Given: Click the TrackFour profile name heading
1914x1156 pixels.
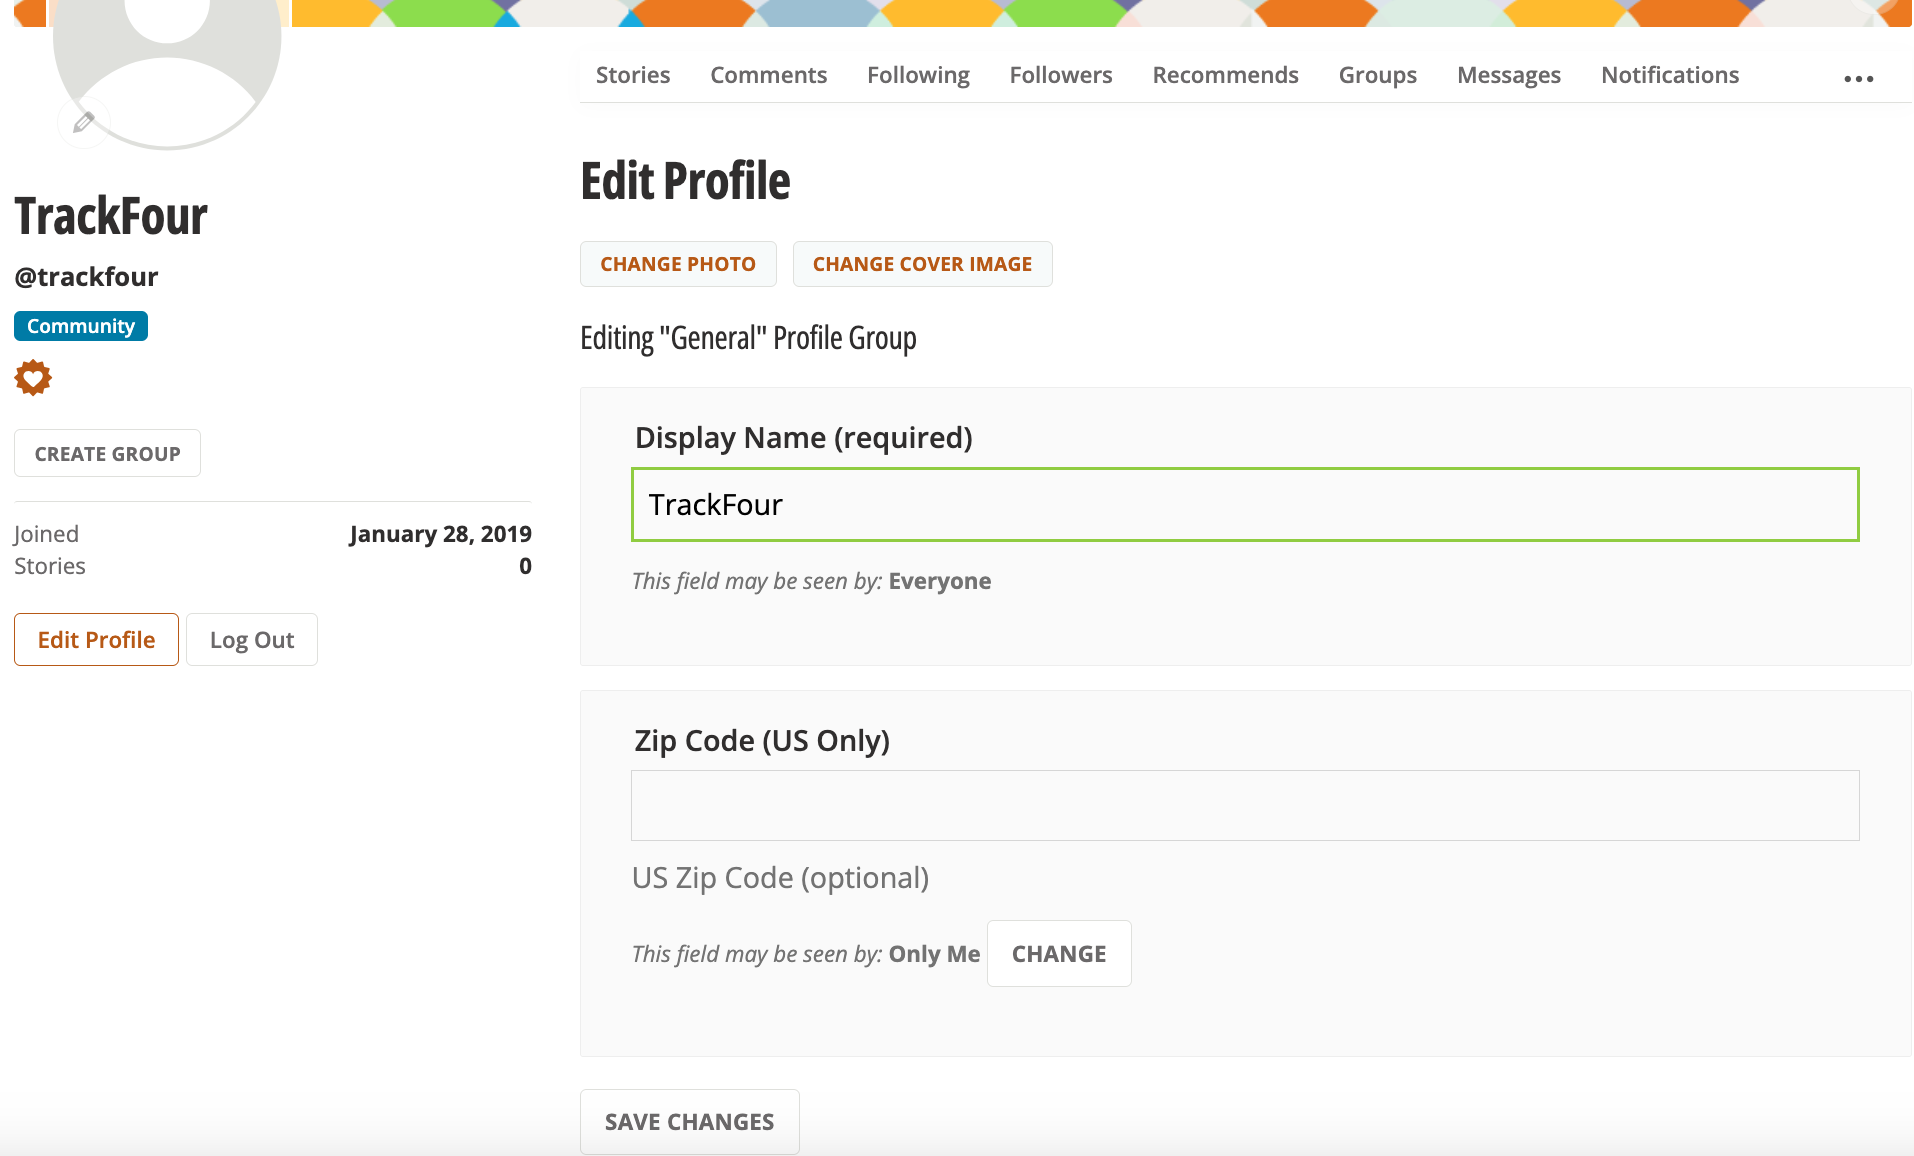Looking at the screenshot, I should [x=111, y=216].
